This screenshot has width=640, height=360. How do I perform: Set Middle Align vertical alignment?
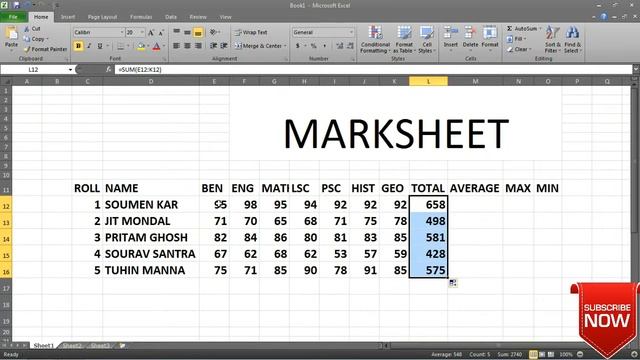coord(187,32)
